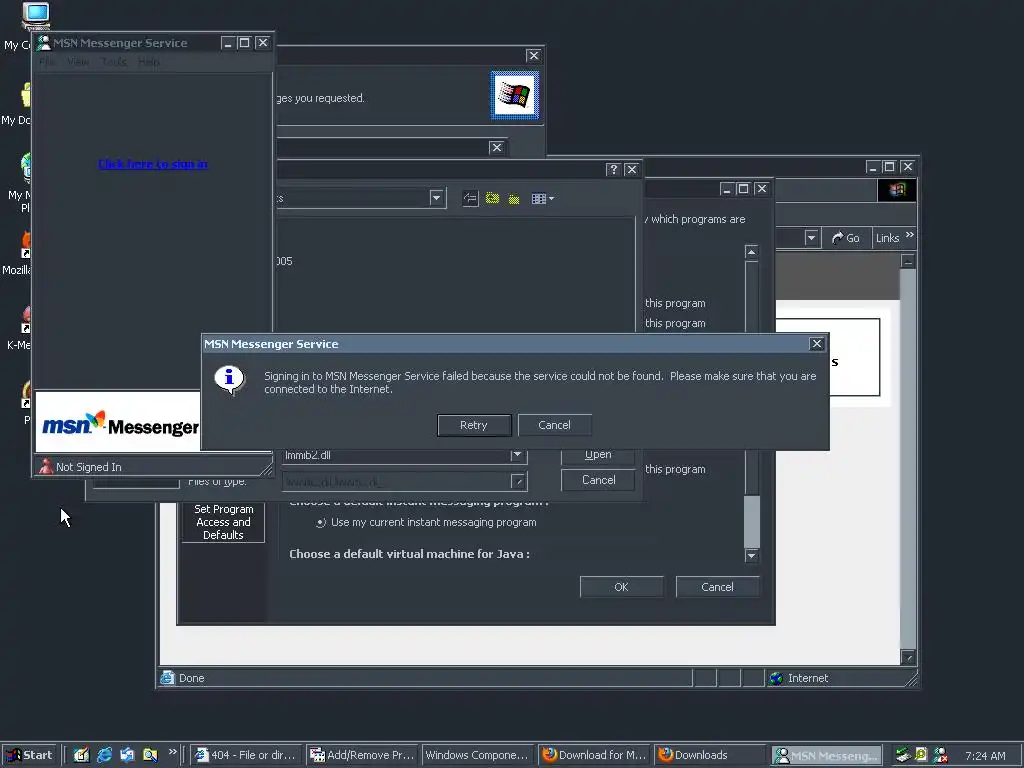Click the Up One Level folder icon

pos(492,199)
